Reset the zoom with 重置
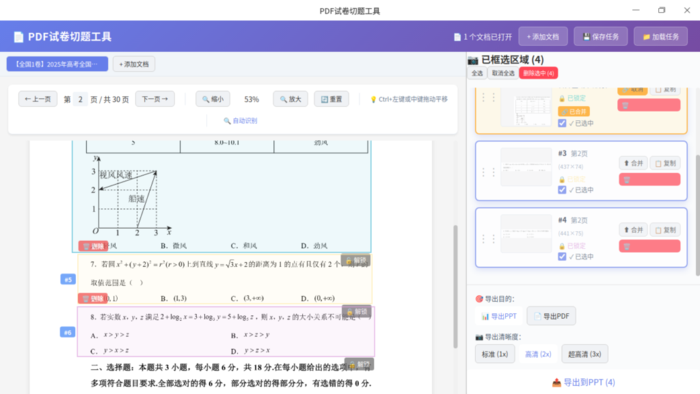The image size is (700, 394). click(x=332, y=99)
